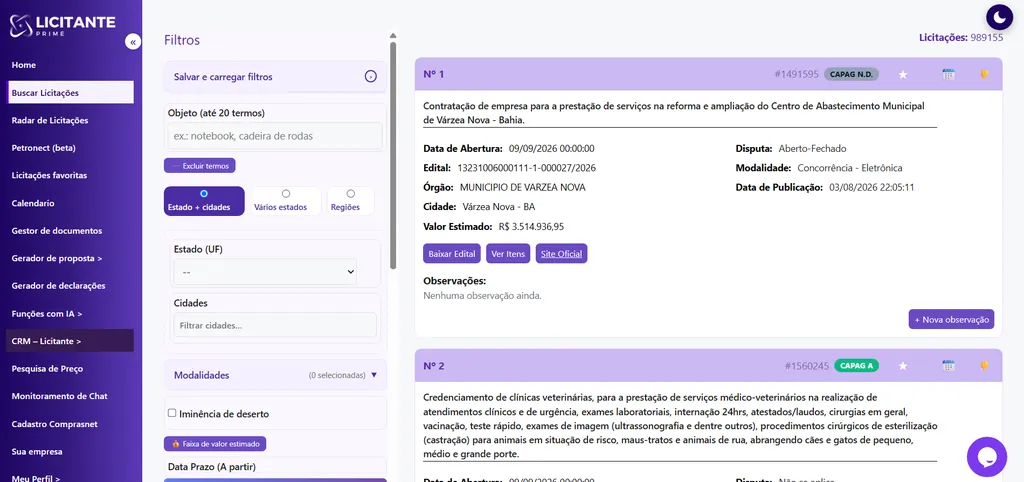Click the edital number 13231006000111-1-000027/2026
The width and height of the screenshot is (1024, 482).
click(x=526, y=168)
